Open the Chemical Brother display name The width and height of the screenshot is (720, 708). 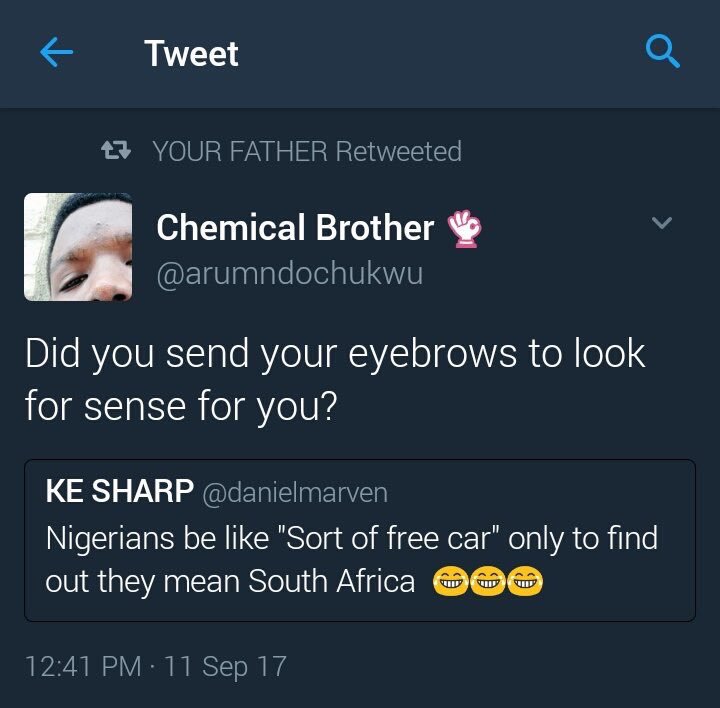(x=295, y=228)
